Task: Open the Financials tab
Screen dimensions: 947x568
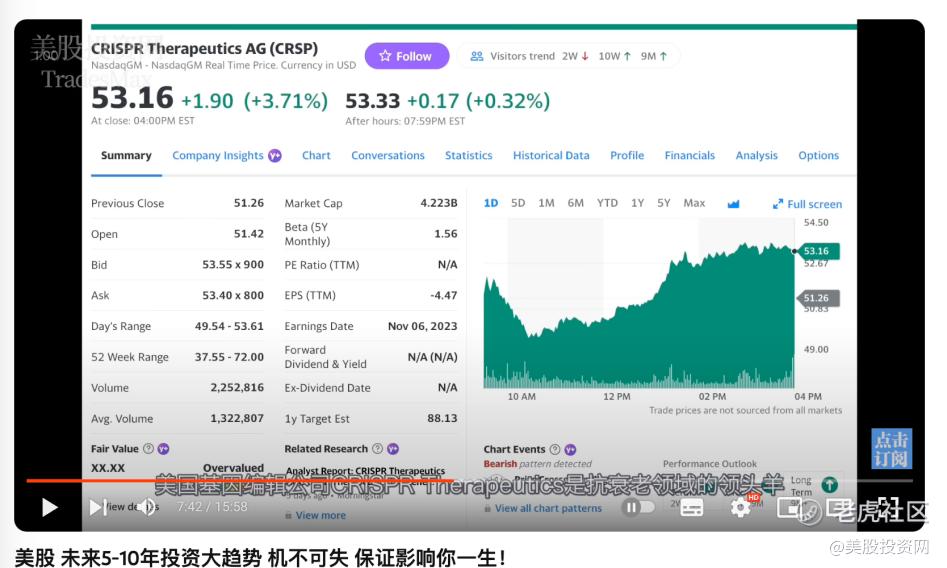Action: pos(690,155)
